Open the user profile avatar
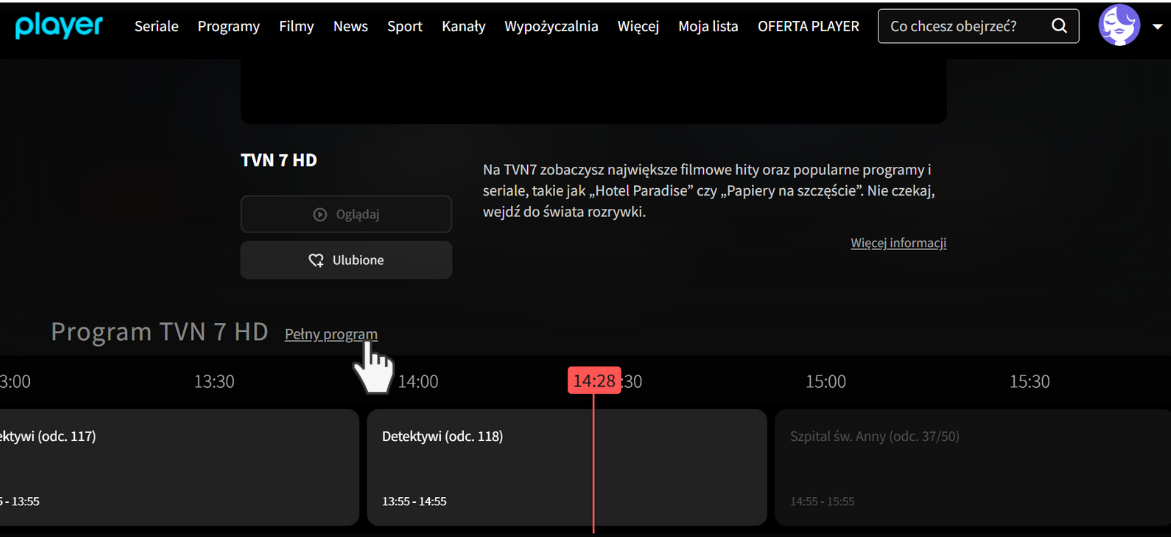The image size is (1171, 537). pyautogui.click(x=1119, y=26)
